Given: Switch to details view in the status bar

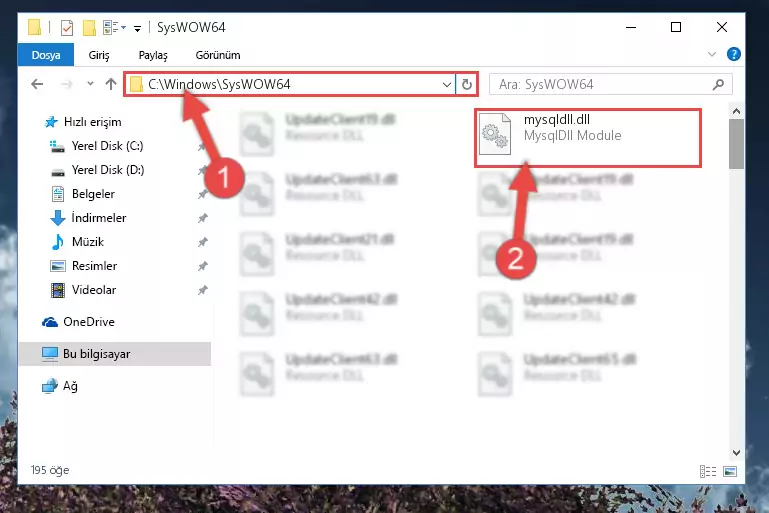Looking at the screenshot, I should point(708,471).
